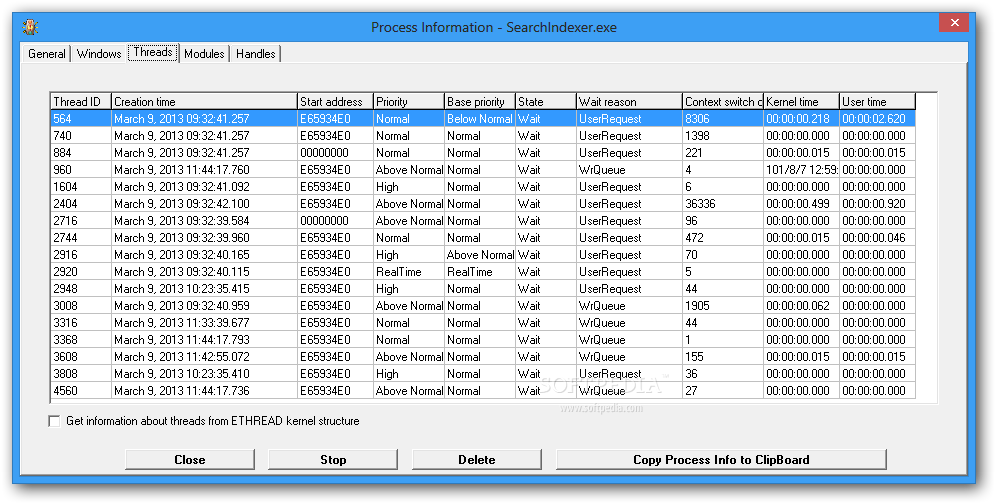Click the Below Normal base priority cell
Screen dimensions: 996x504
pyautogui.click(x=480, y=119)
